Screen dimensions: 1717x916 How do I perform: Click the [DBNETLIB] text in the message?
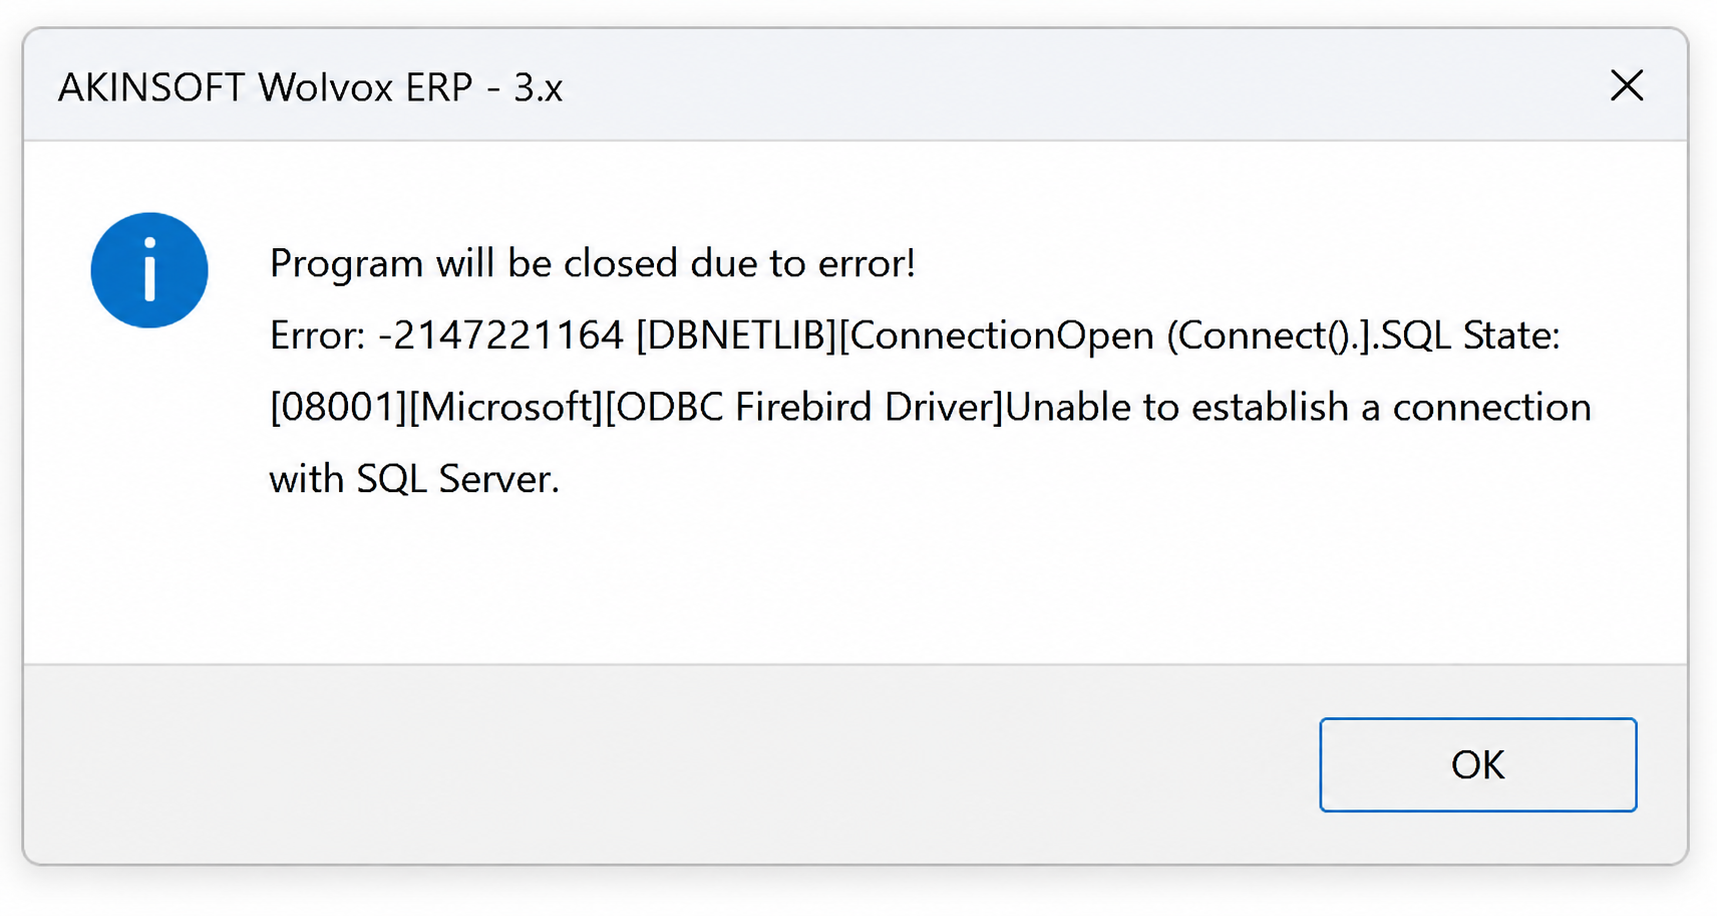coord(736,335)
